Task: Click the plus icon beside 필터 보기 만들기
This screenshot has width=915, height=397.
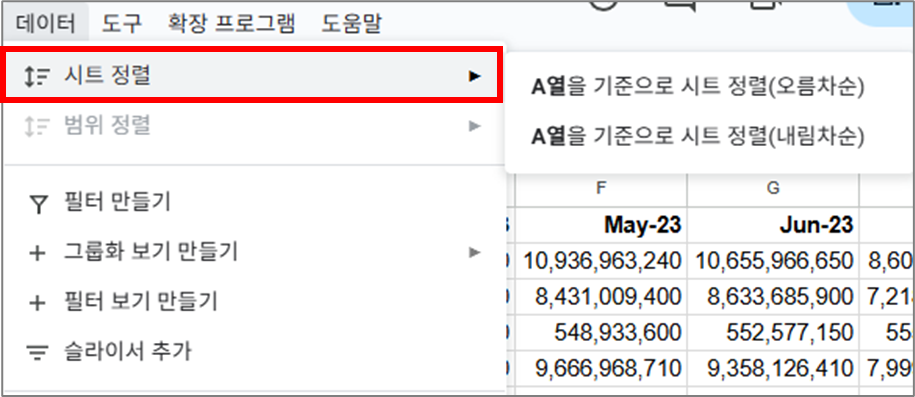Action: [37, 303]
